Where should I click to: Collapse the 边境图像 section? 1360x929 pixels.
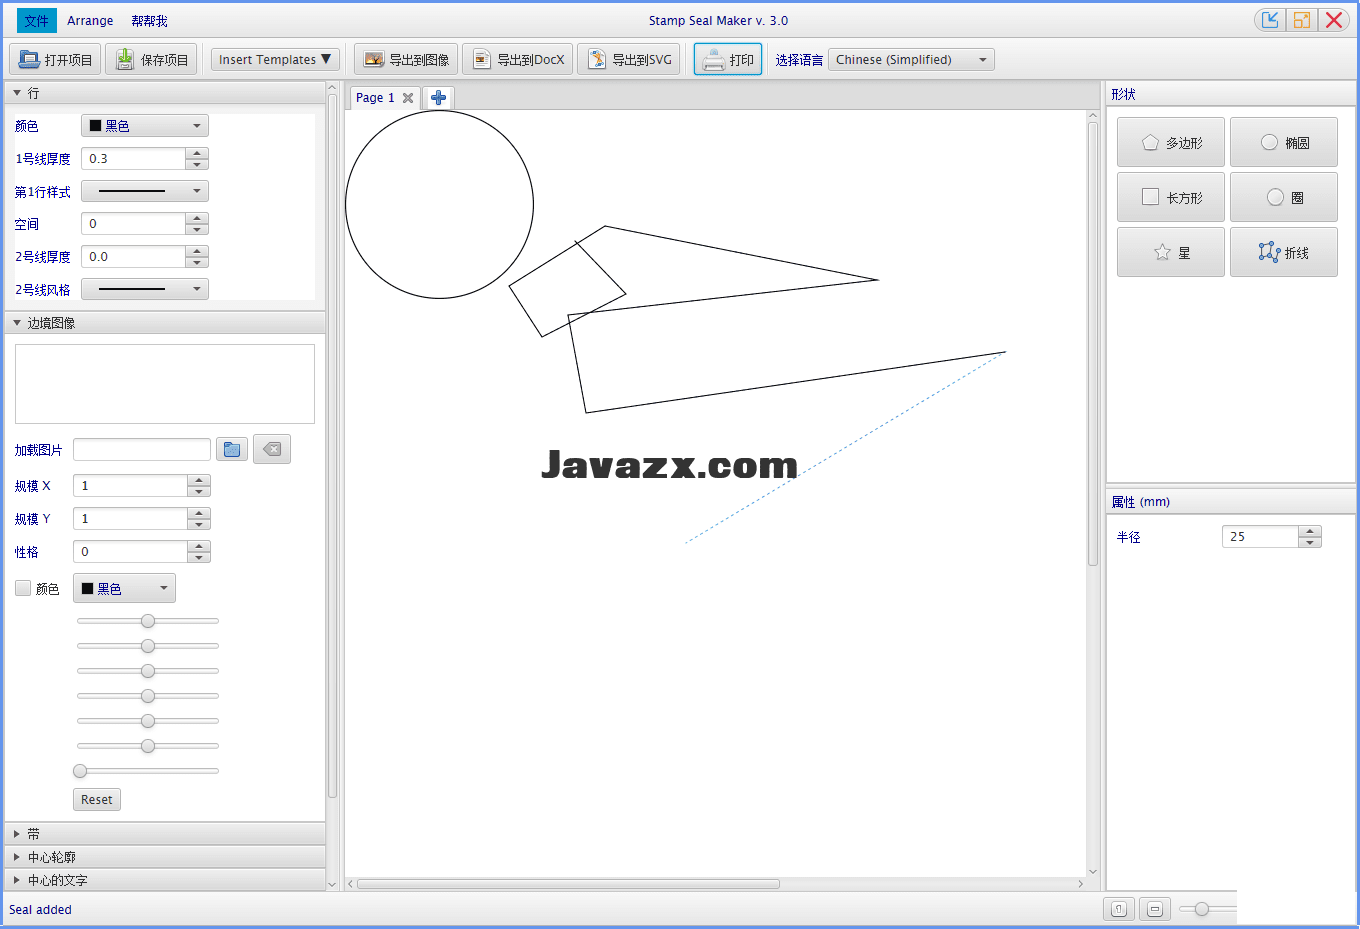pyautogui.click(x=17, y=323)
